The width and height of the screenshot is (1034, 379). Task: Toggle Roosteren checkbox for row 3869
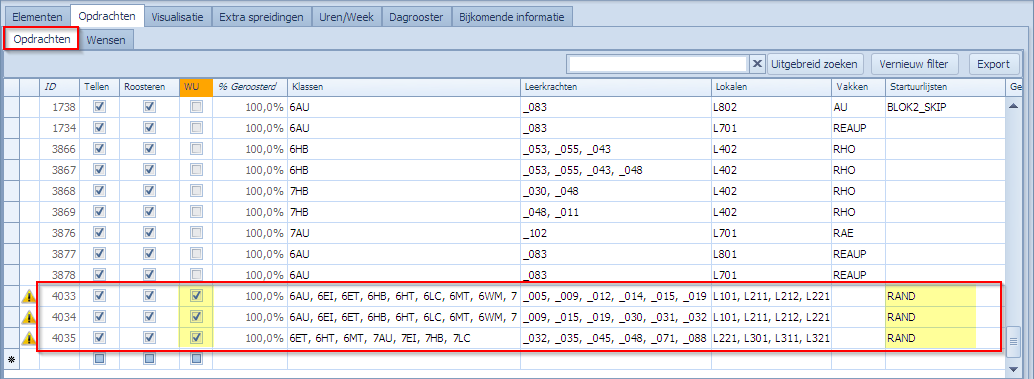149,212
